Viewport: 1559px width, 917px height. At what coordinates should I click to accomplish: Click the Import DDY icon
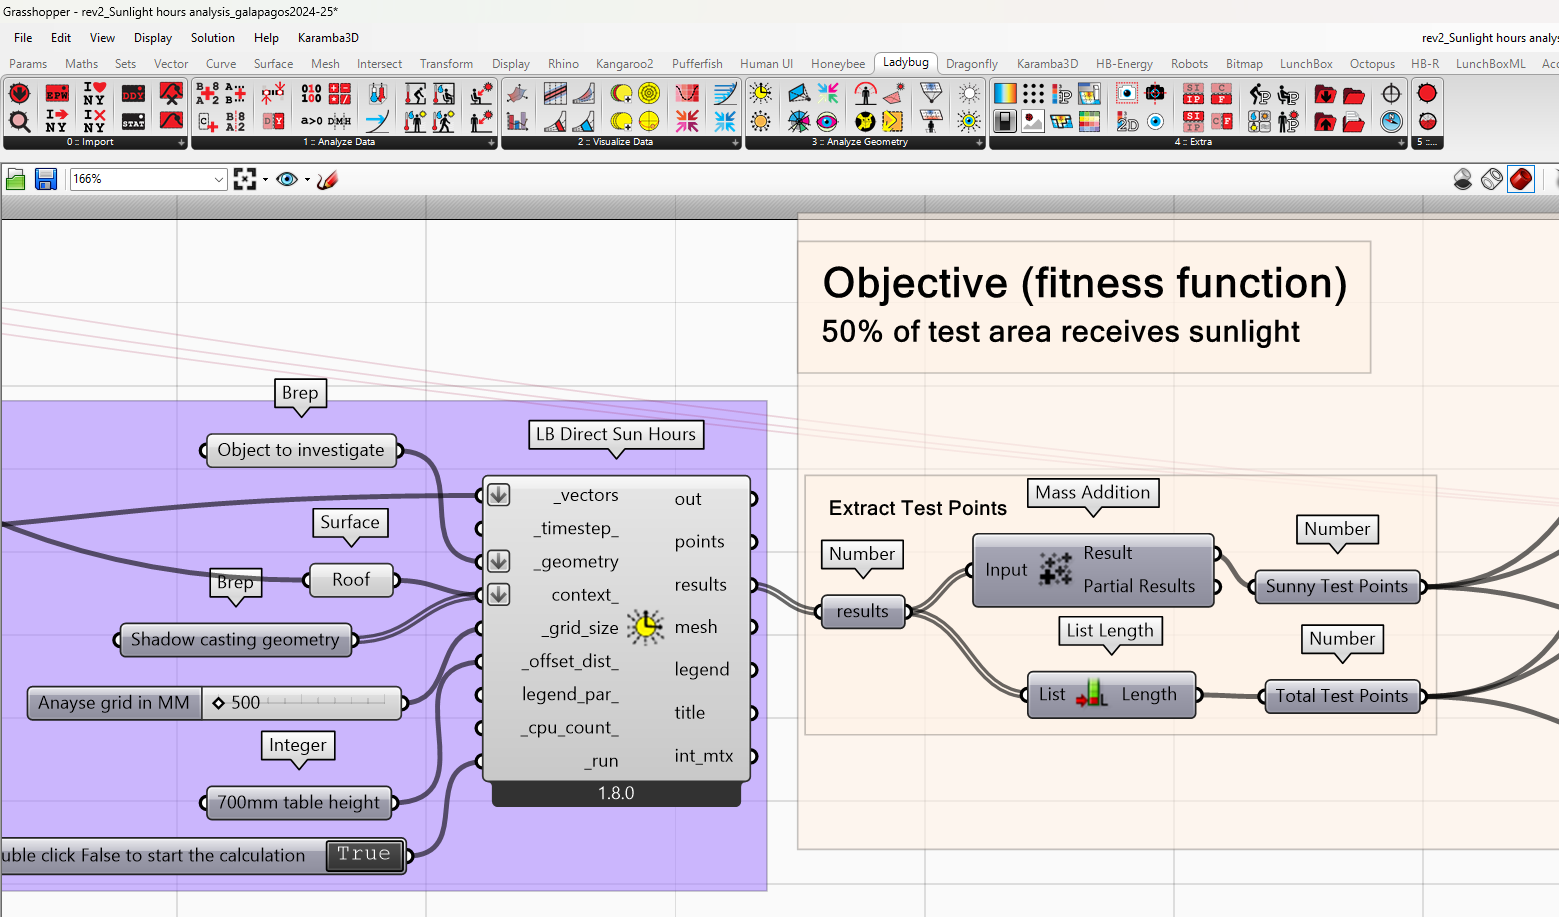(133, 94)
